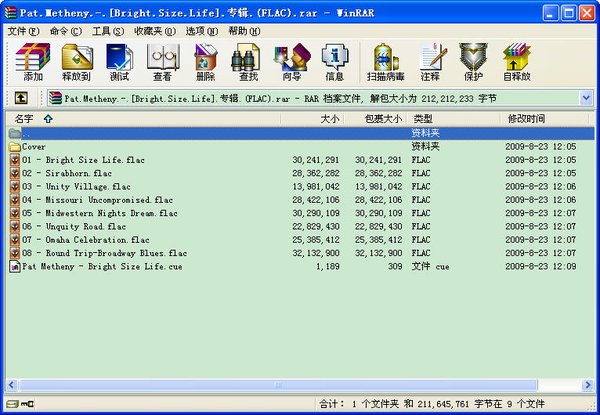Click the horizontal scrollbar left arrow
This screenshot has width=600, height=415.
tap(12, 385)
